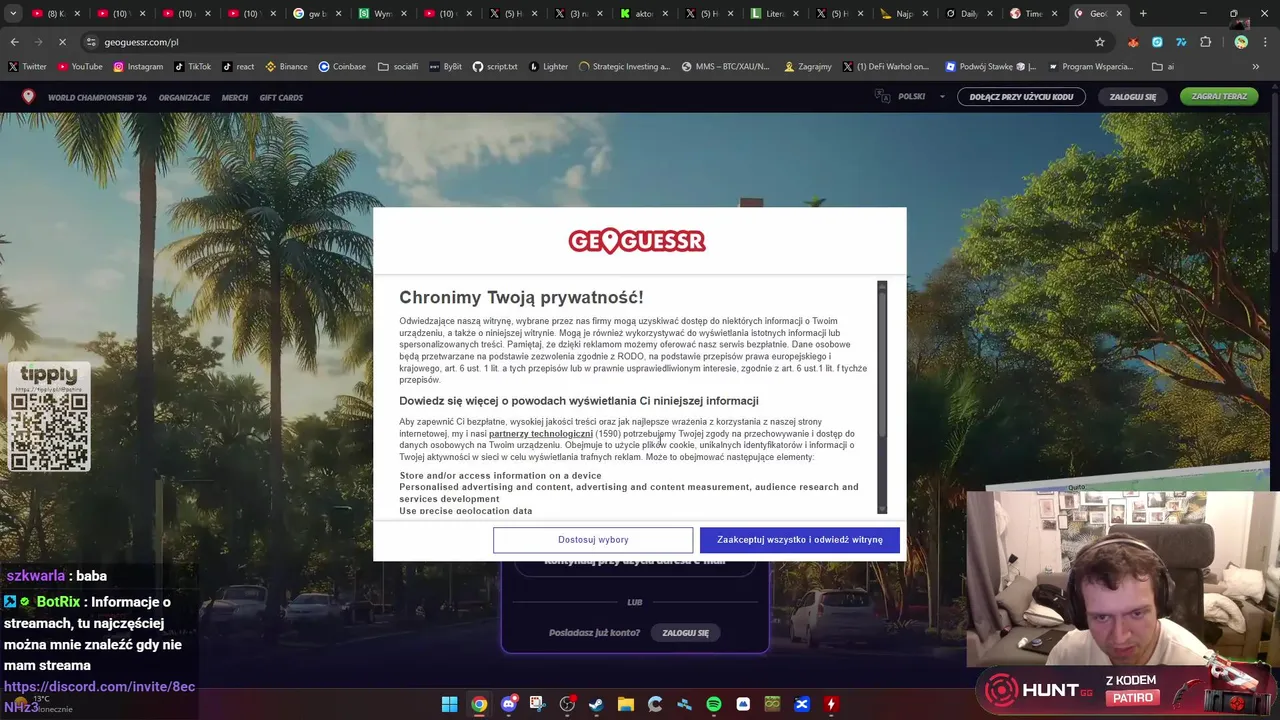The width and height of the screenshot is (1280, 720).
Task: Open the Twitter bookmark
Action: coord(27,67)
